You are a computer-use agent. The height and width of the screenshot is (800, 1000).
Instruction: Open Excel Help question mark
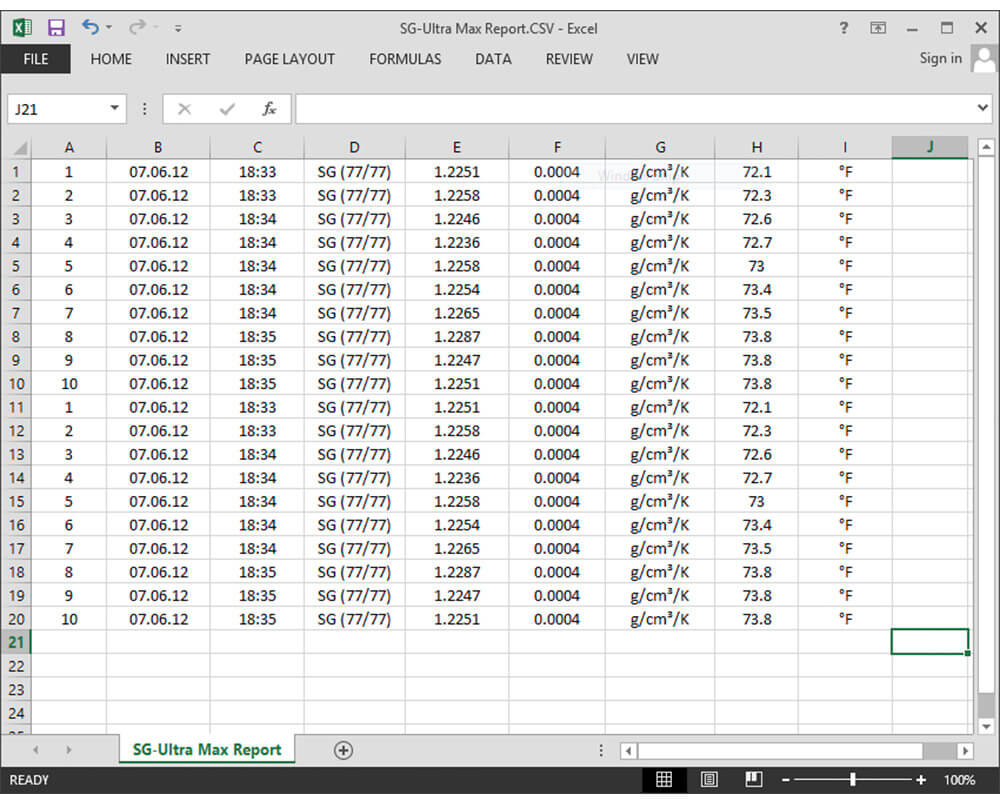(844, 28)
